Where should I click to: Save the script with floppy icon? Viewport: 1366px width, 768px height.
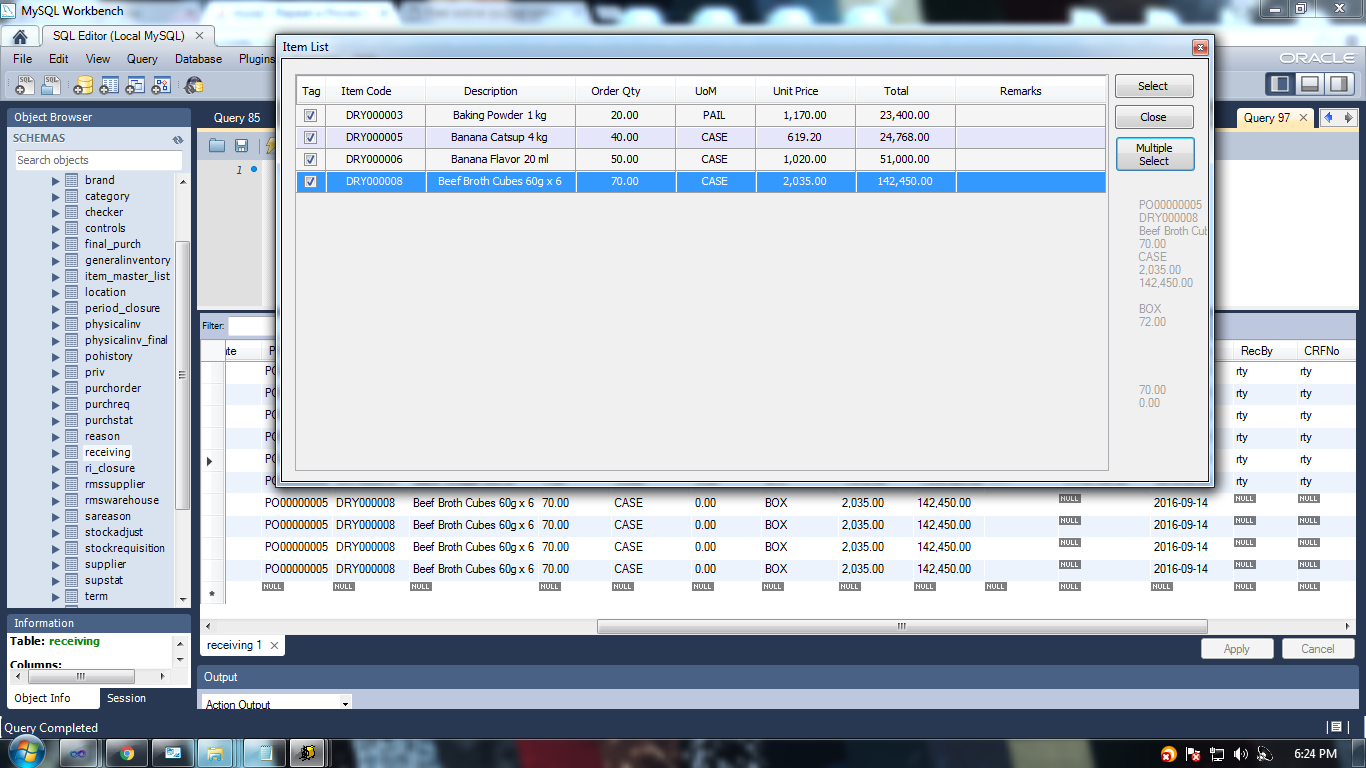click(x=241, y=146)
